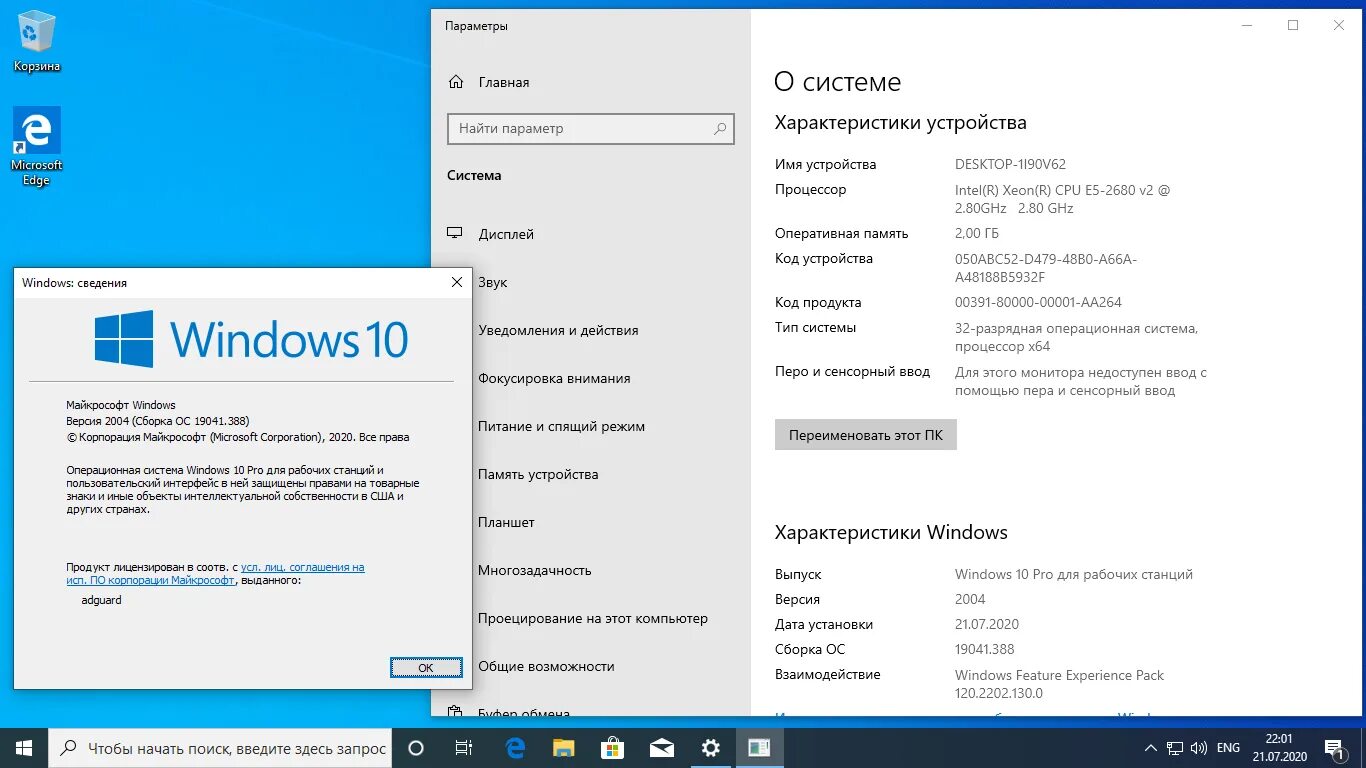
Task: Click the edition value Windows 10 Pro для рабочих станций
Action: point(1074,574)
